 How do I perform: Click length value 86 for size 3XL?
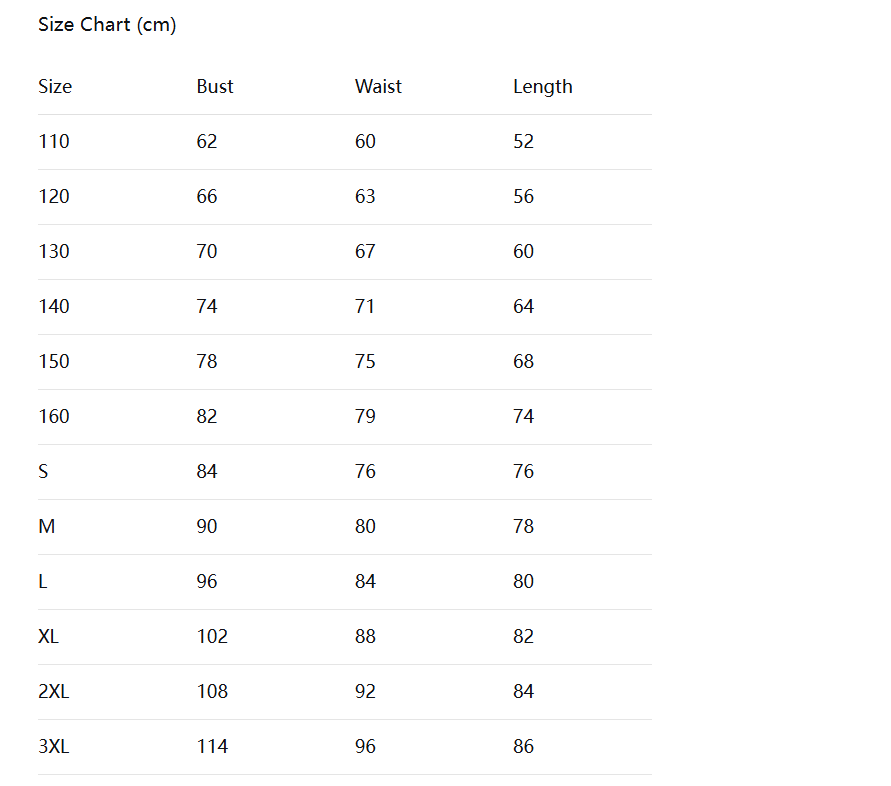523,746
